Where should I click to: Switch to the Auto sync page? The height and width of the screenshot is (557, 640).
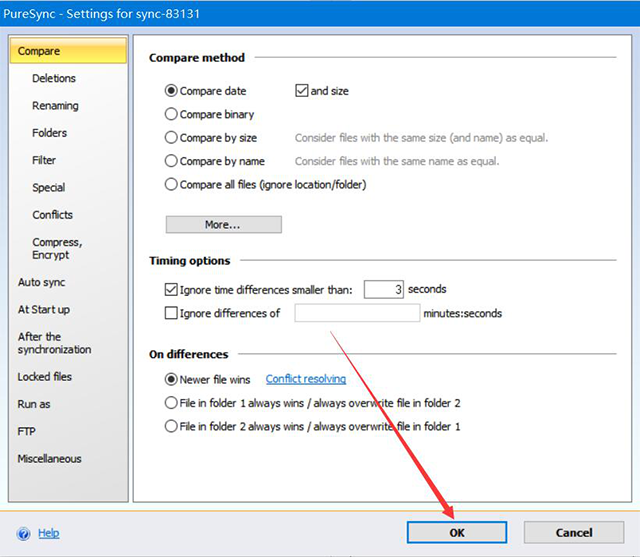[x=41, y=282]
